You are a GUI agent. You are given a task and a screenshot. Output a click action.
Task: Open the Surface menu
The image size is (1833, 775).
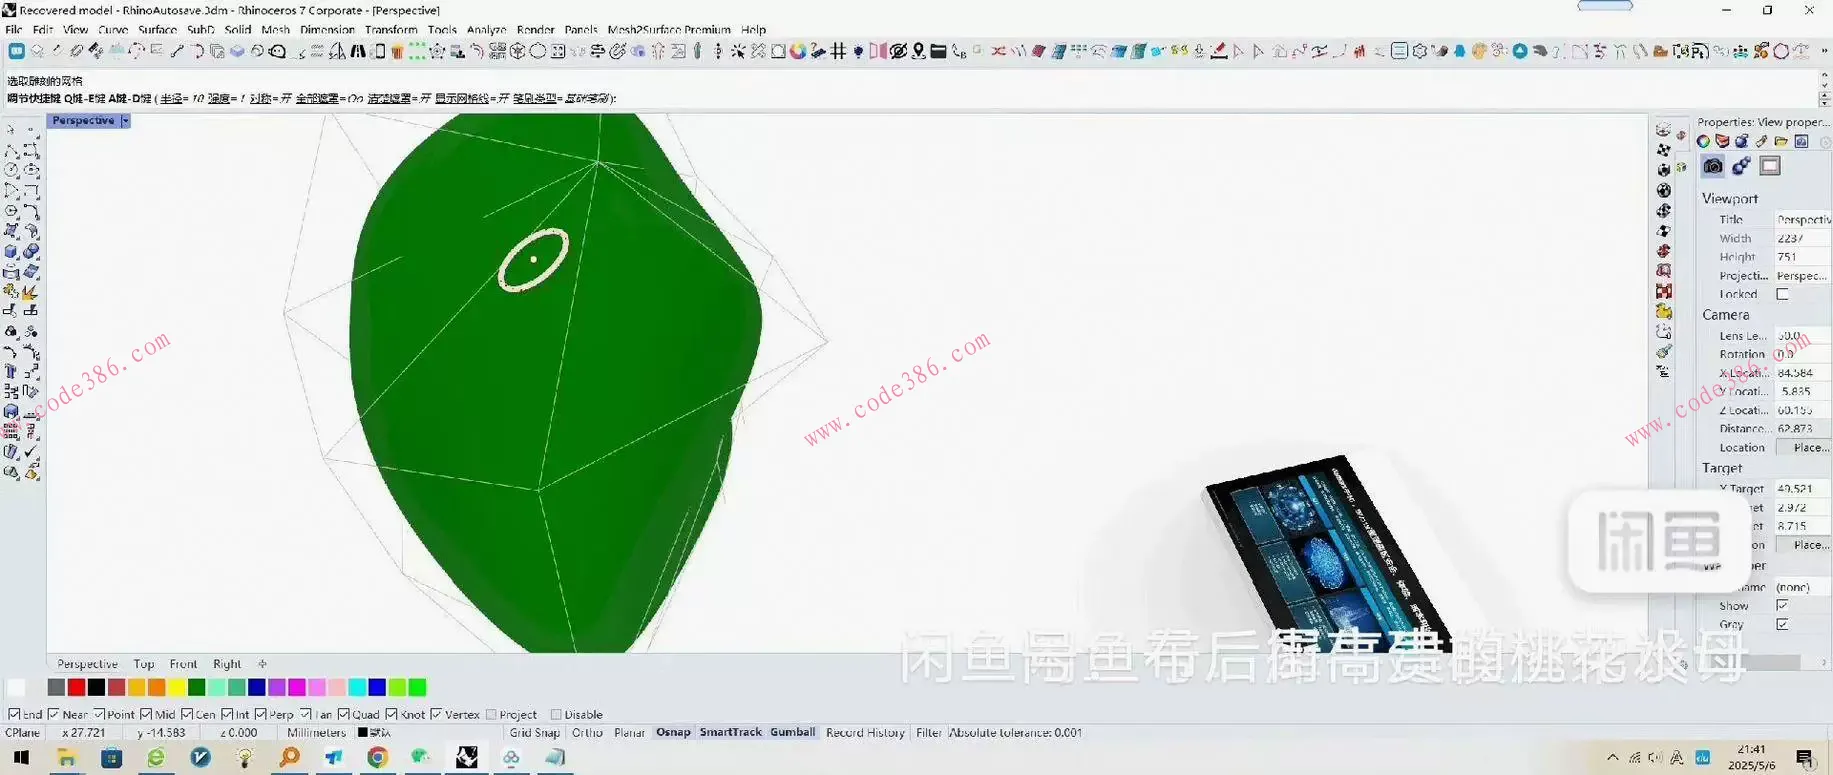(x=157, y=30)
